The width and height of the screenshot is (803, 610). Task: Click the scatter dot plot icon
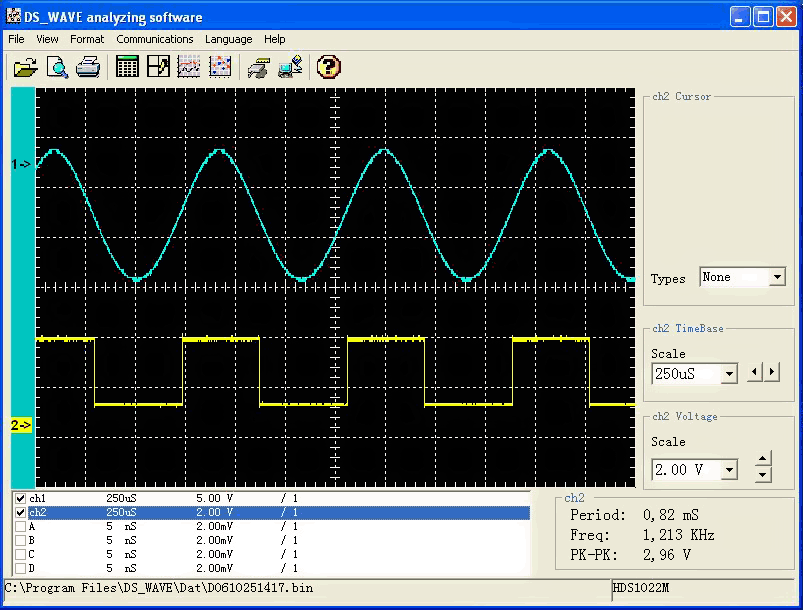[x=219, y=67]
